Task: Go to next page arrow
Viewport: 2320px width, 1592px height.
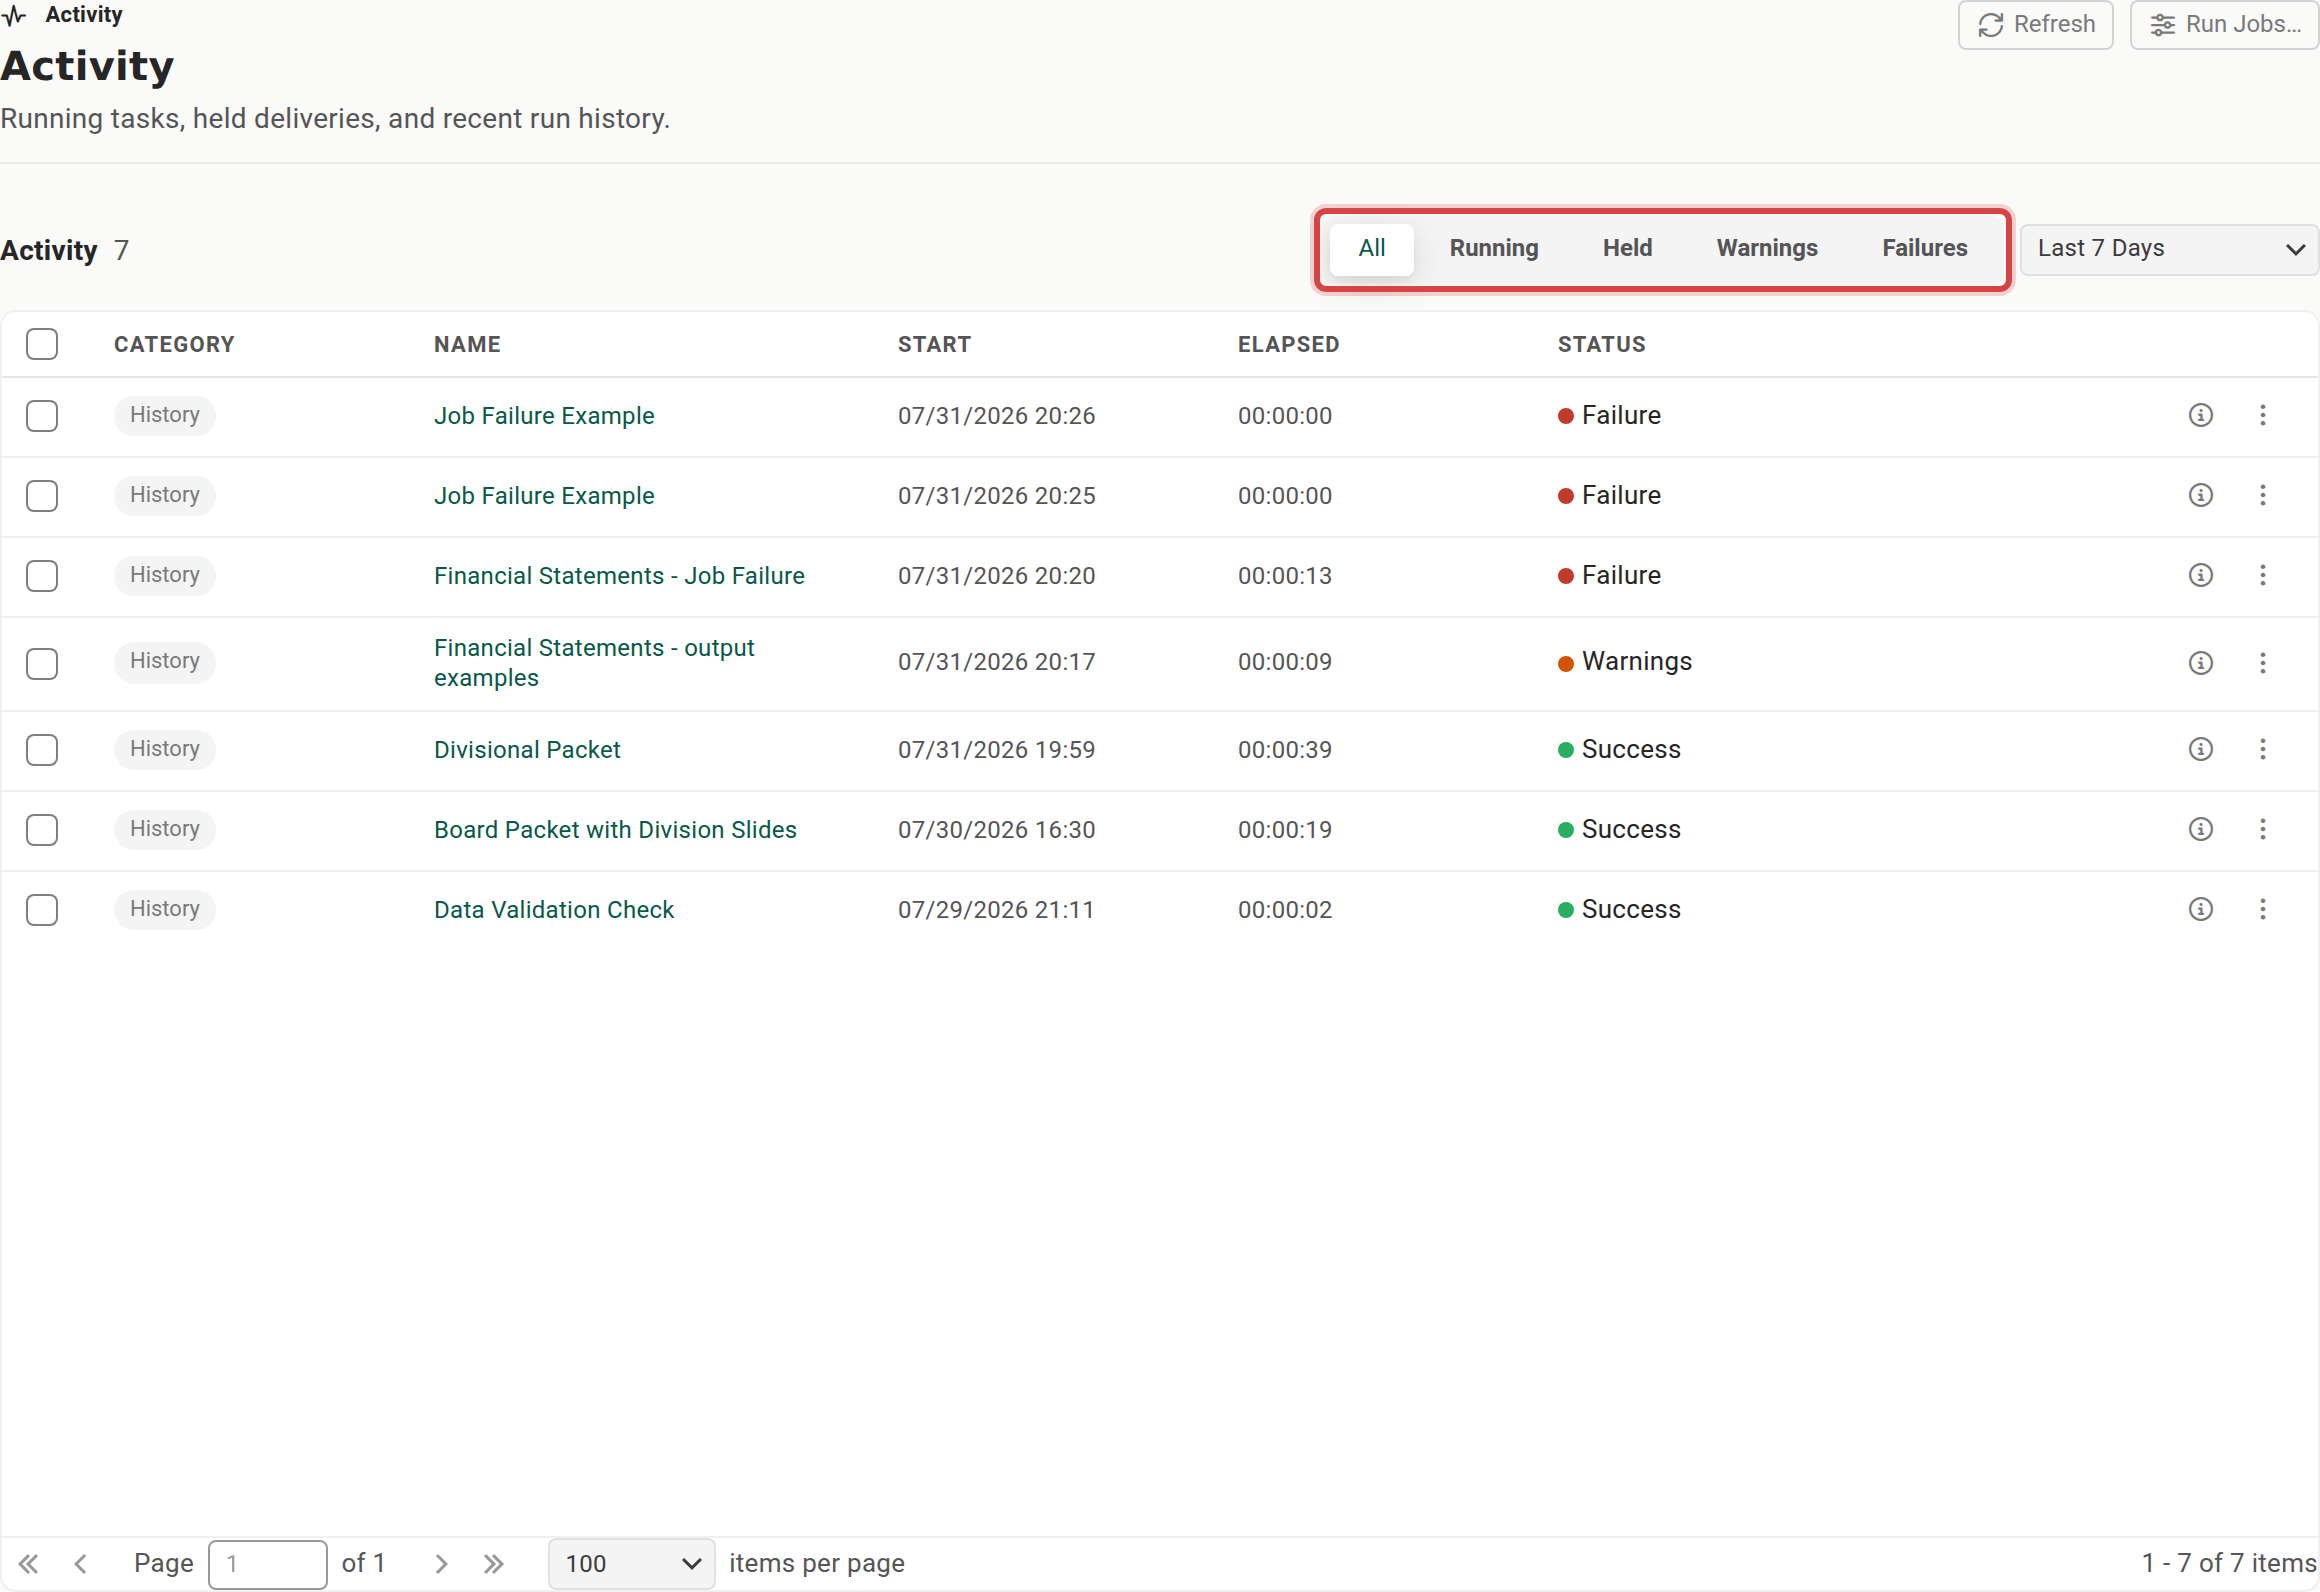Action: pos(441,1564)
